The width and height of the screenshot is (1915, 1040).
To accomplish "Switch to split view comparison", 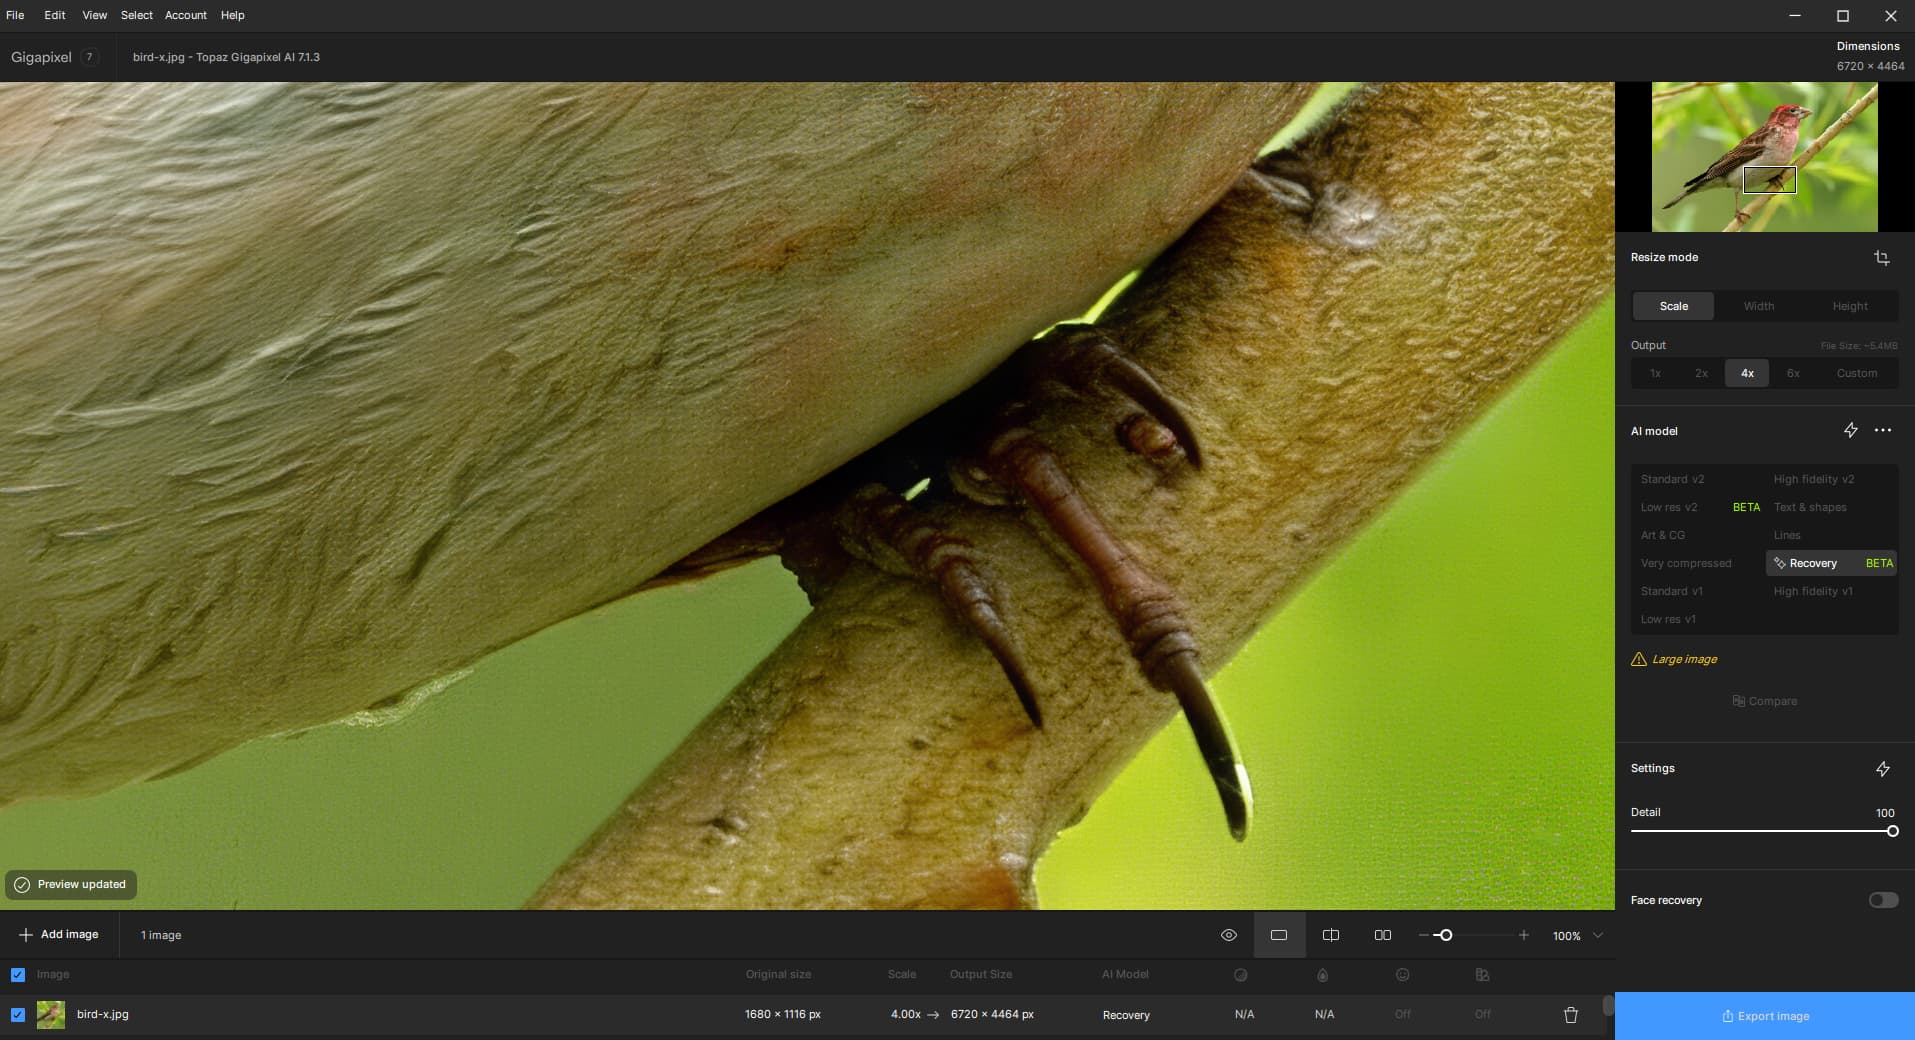I will coord(1330,935).
